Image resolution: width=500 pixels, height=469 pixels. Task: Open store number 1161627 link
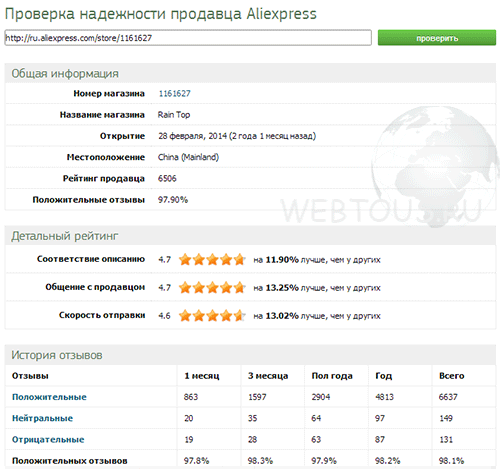174,93
